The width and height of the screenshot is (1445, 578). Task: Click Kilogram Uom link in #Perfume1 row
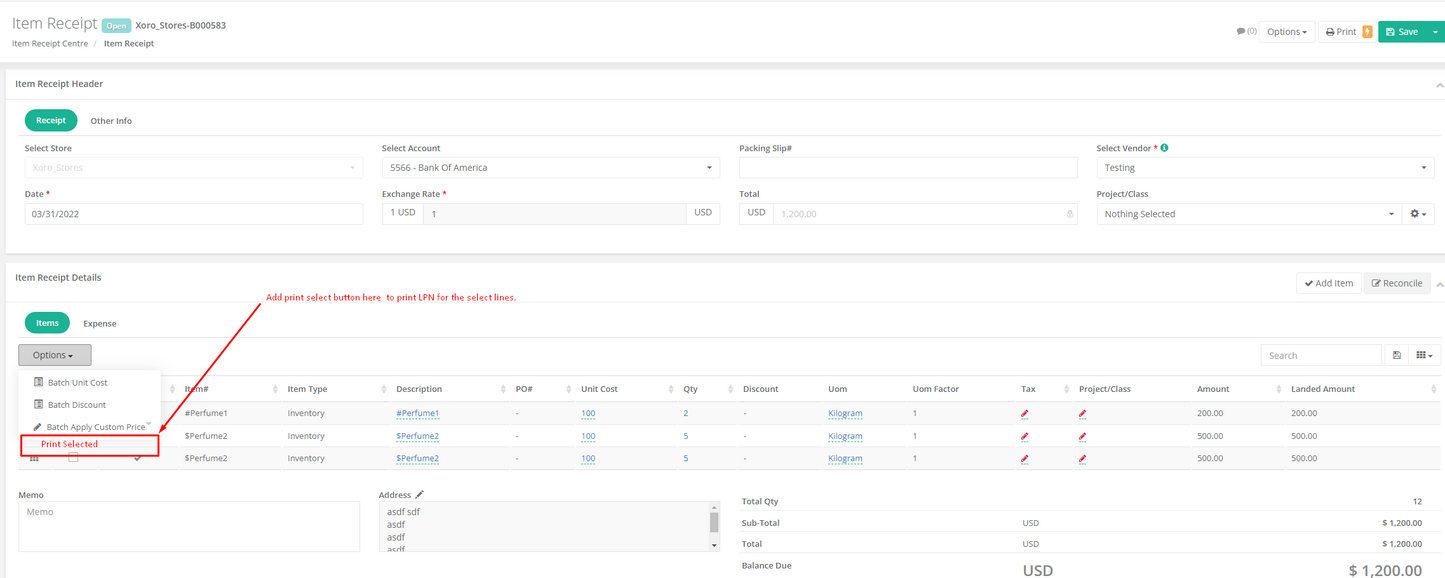point(845,413)
